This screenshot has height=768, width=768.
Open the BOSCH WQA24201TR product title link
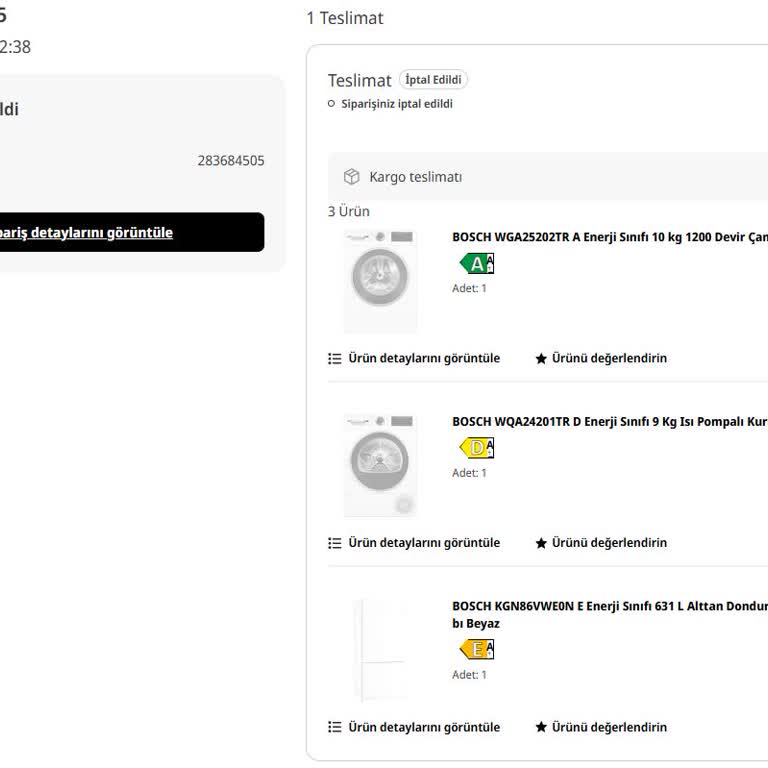pyautogui.click(x=609, y=421)
